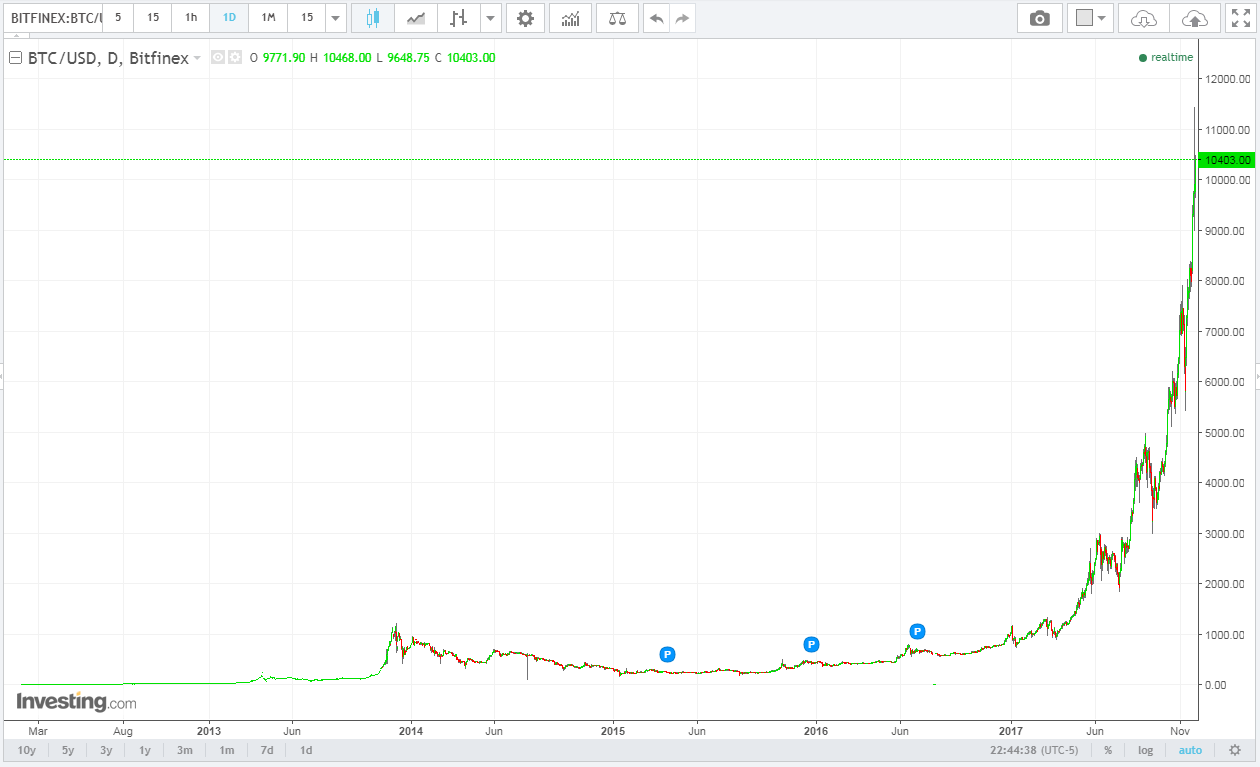Set range to 1d
Screen dimensions: 1260x767
point(306,750)
